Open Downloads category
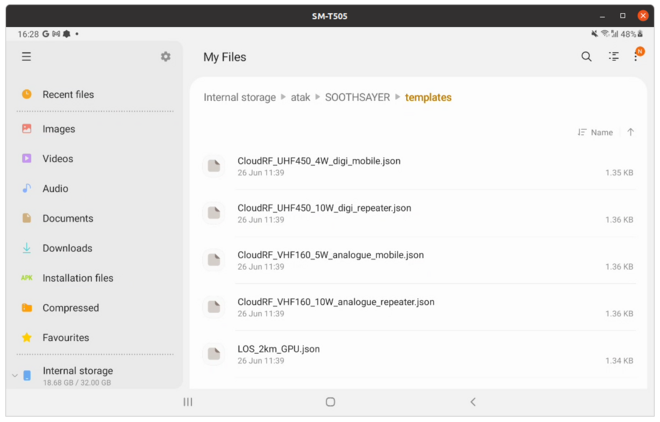The image size is (660, 422). coord(95,248)
